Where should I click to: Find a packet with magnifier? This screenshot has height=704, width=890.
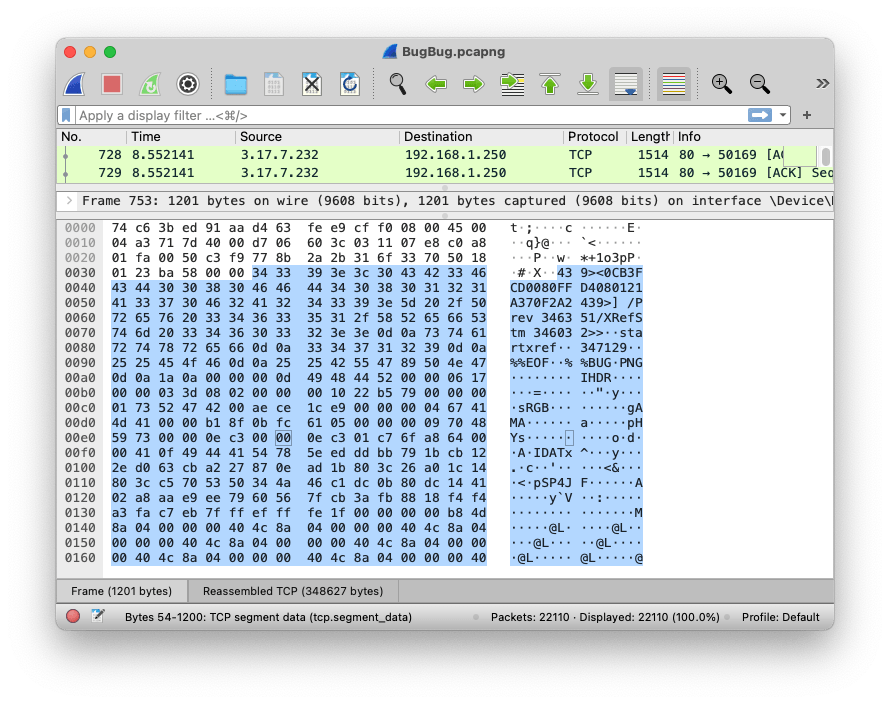tap(397, 84)
